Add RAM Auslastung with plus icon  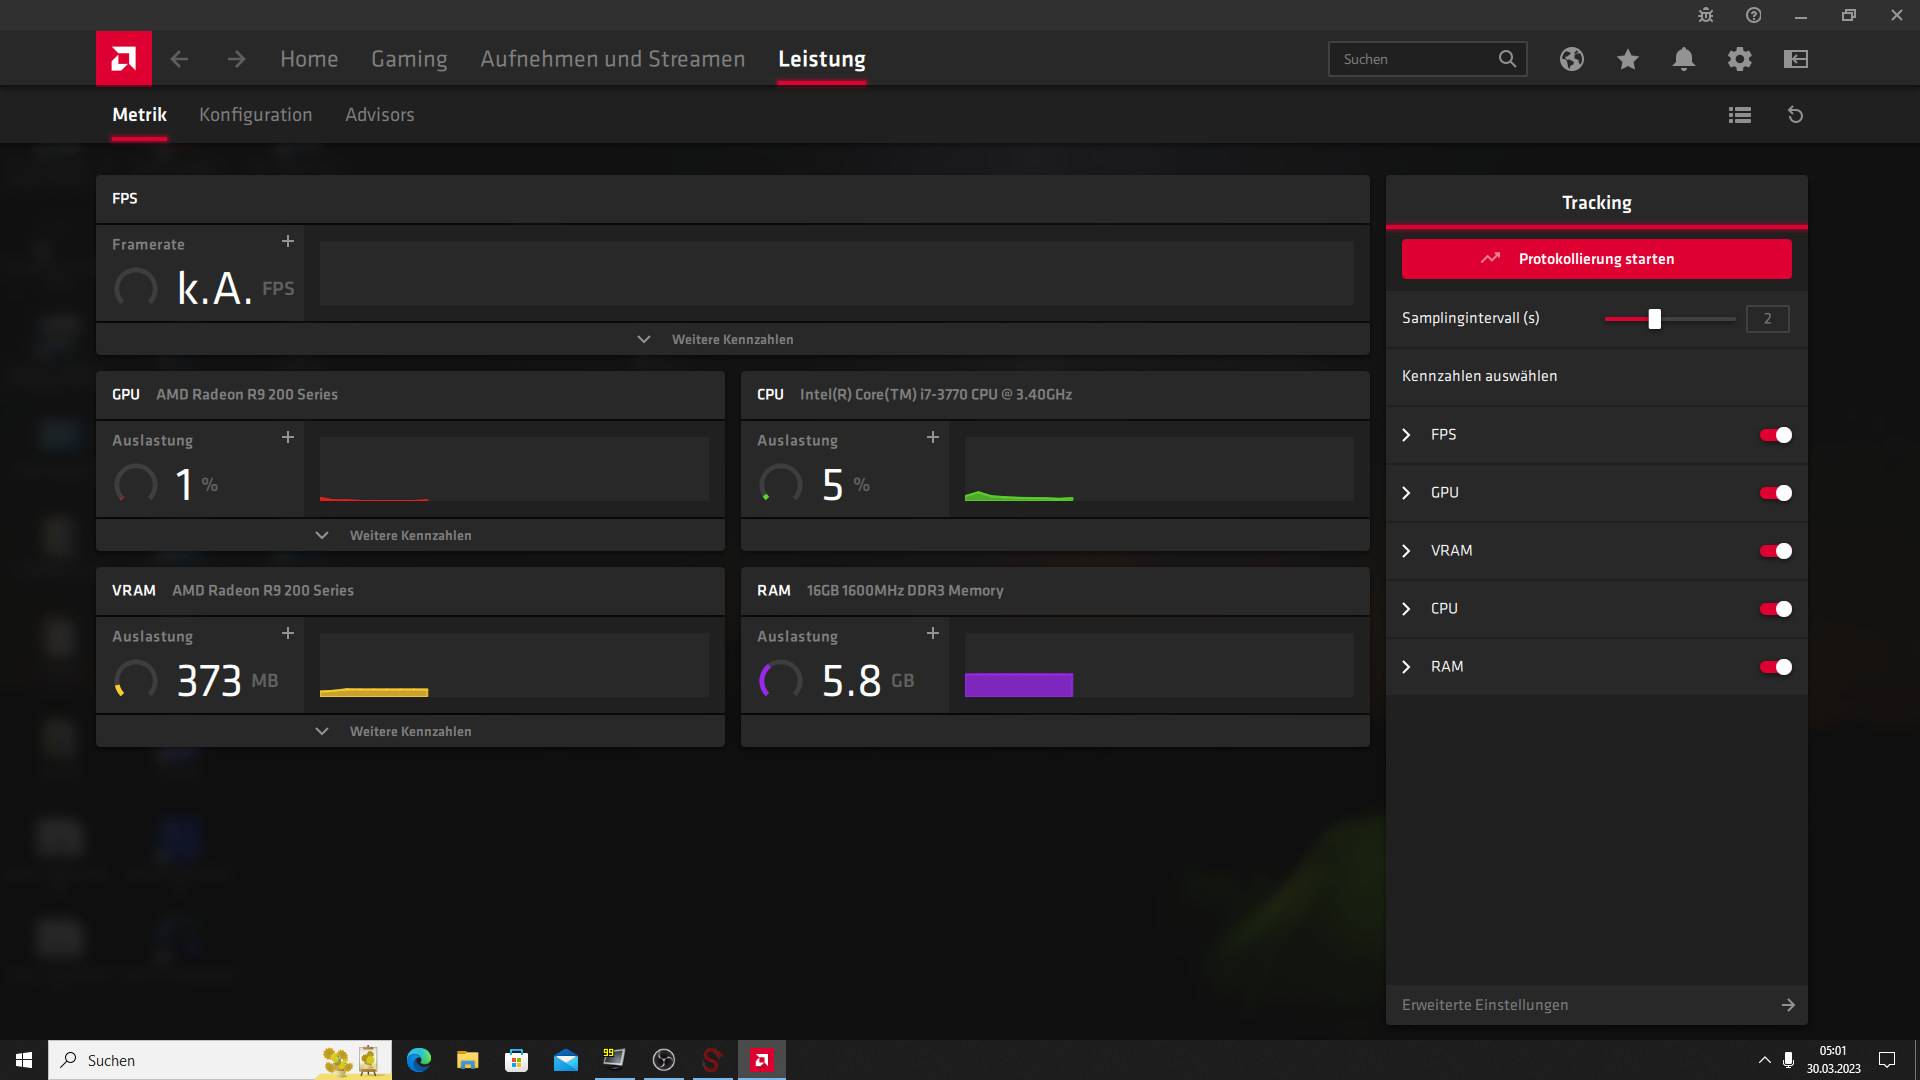(x=933, y=633)
